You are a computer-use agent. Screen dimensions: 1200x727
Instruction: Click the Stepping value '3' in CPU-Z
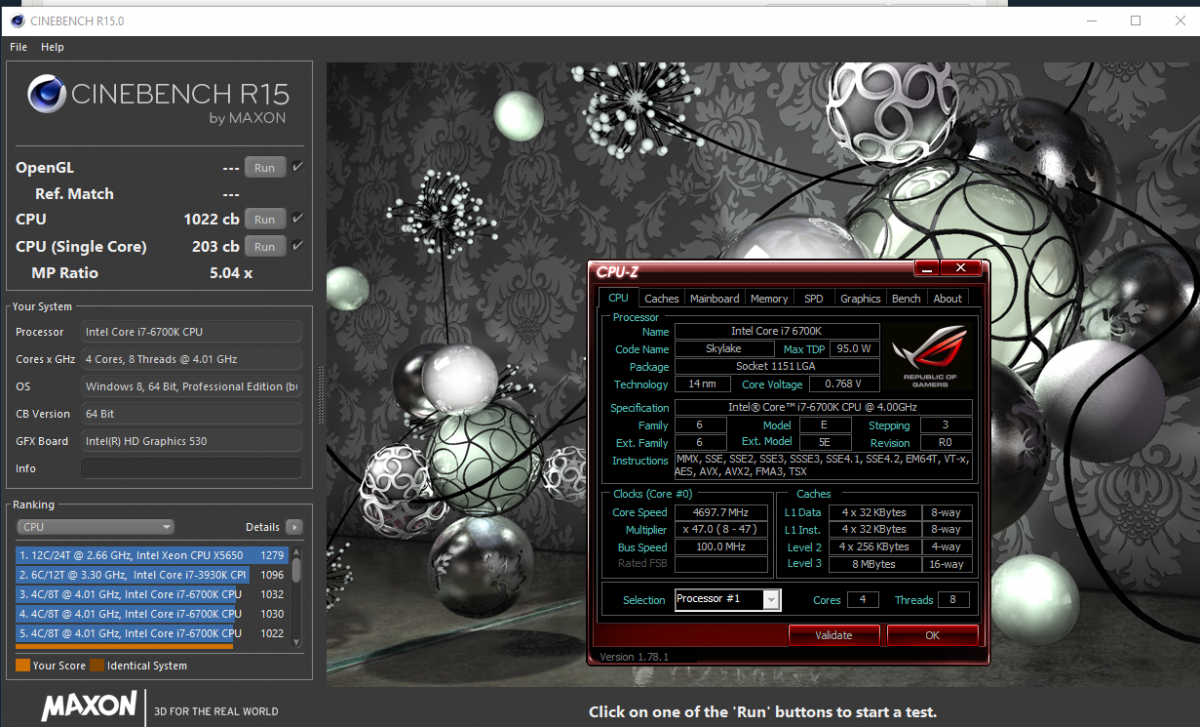tap(944, 425)
